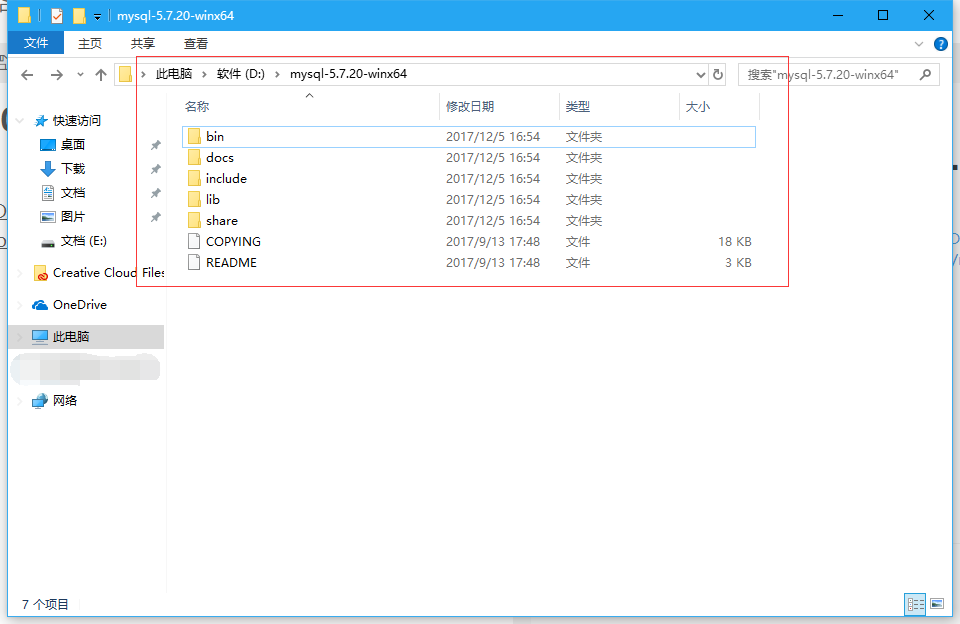Unpin 下载 using its pin icon
This screenshot has width=960, height=624.
point(156,169)
